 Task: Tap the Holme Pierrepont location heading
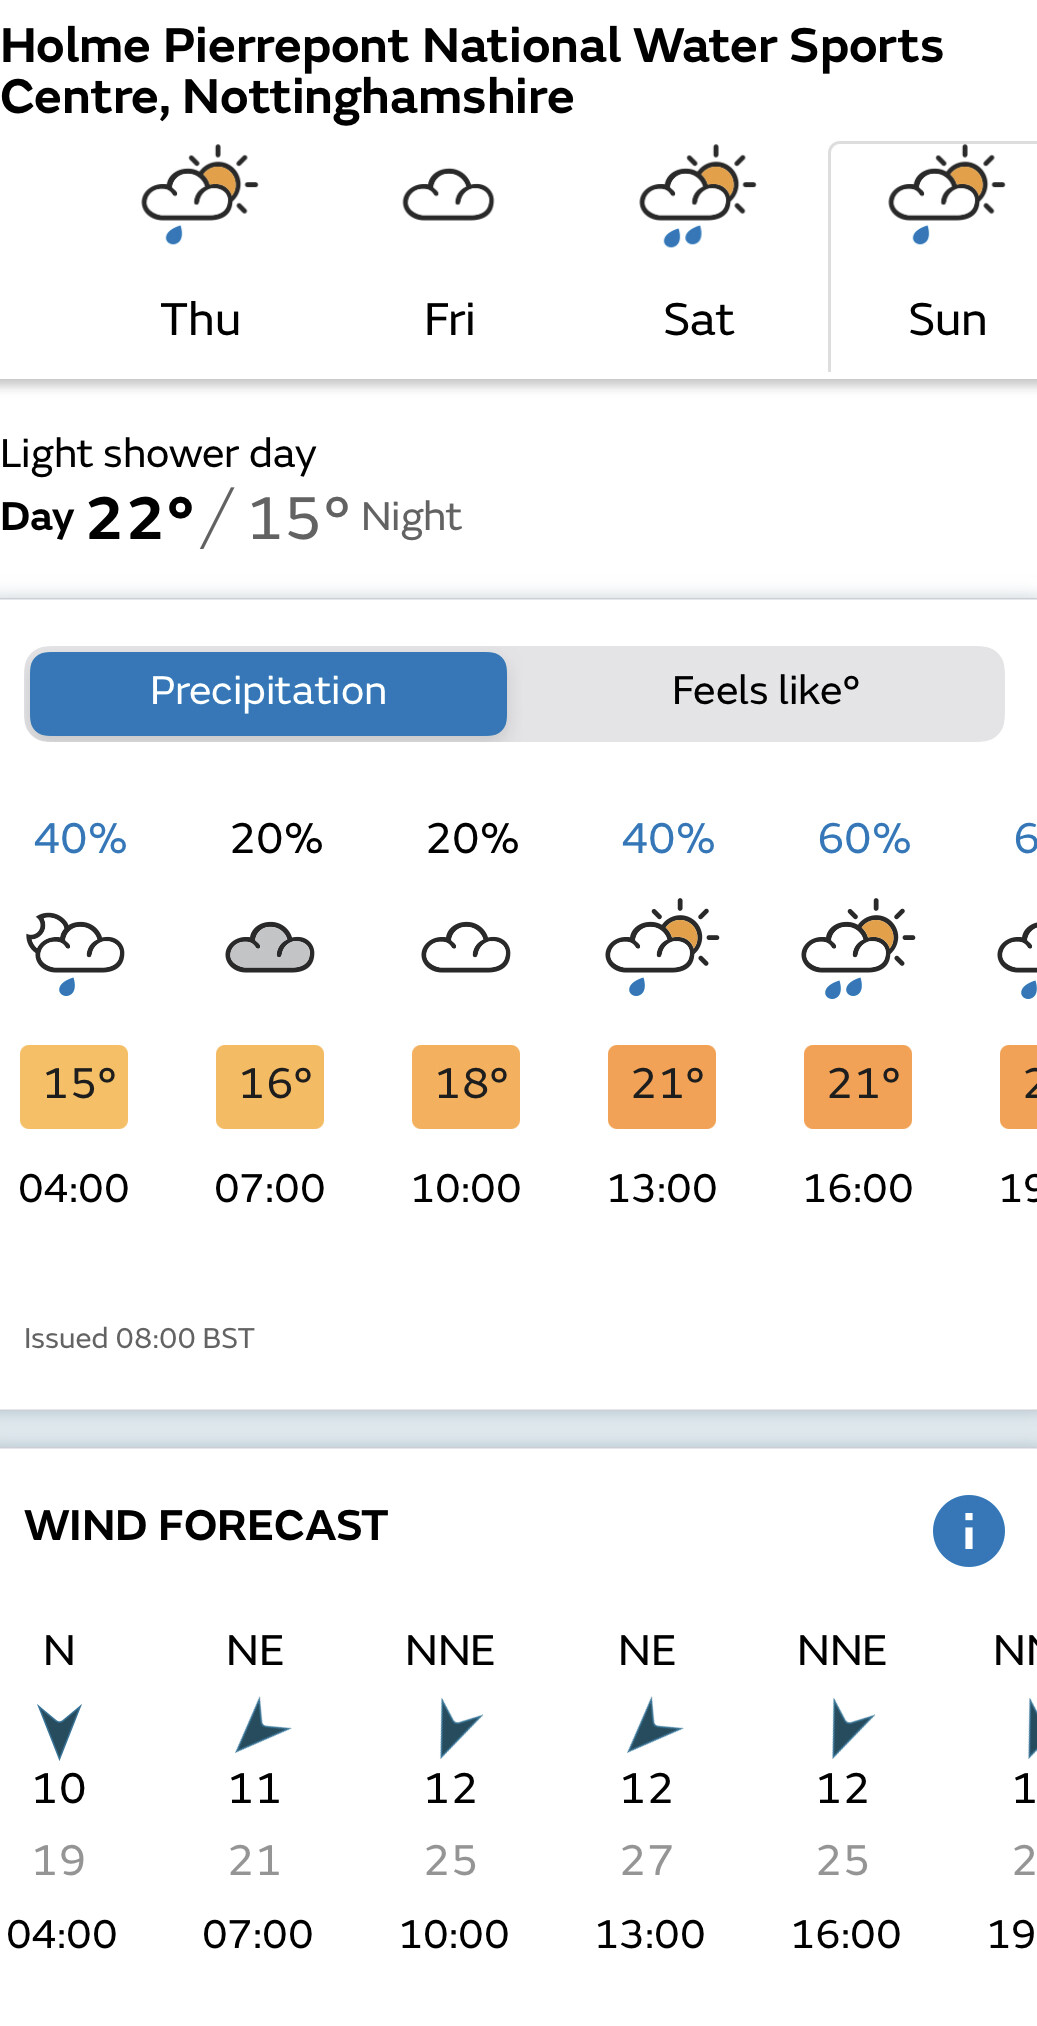coord(472,72)
